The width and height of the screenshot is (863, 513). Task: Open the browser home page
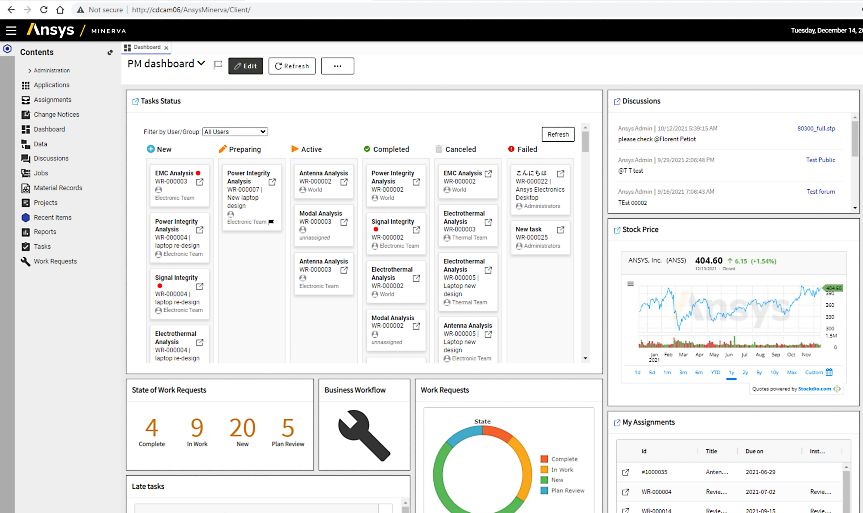point(60,9)
